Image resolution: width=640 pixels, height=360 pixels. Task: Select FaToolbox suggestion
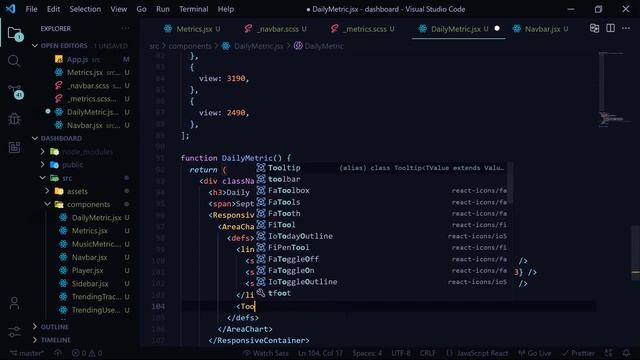[382, 191]
